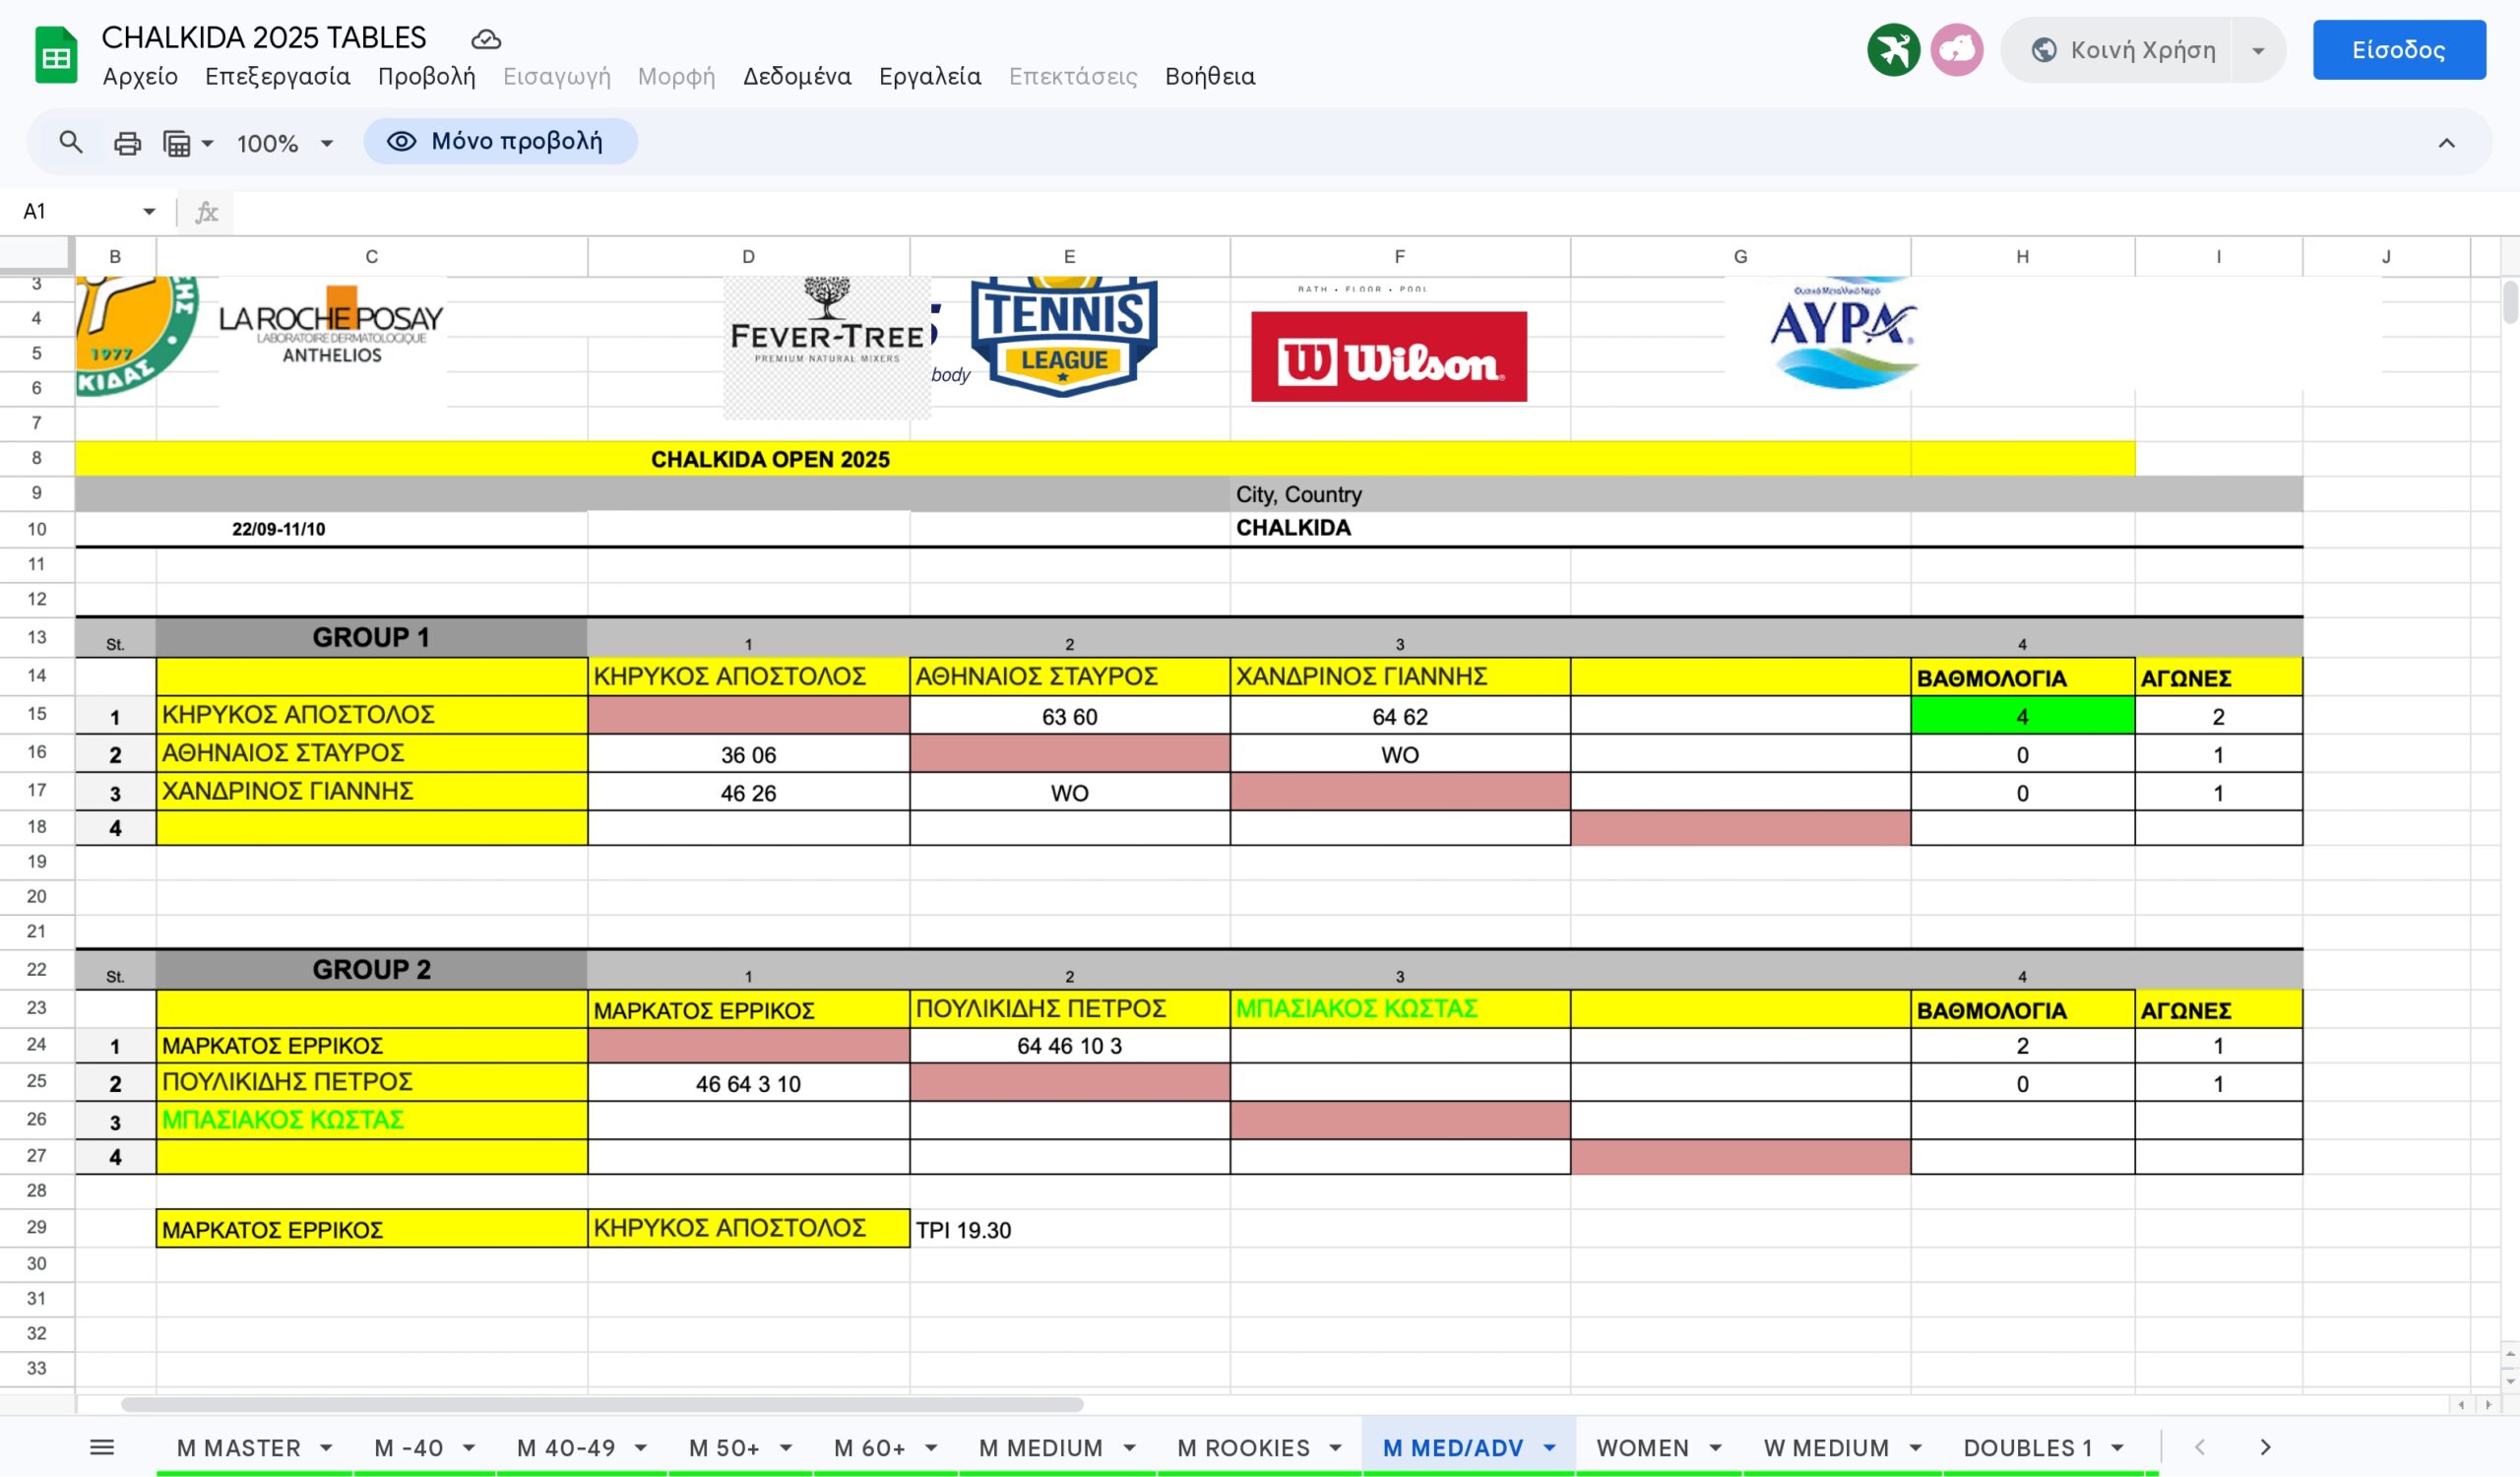This screenshot has height=1477, width=2520.
Task: Open the Data menu
Action: [796, 76]
